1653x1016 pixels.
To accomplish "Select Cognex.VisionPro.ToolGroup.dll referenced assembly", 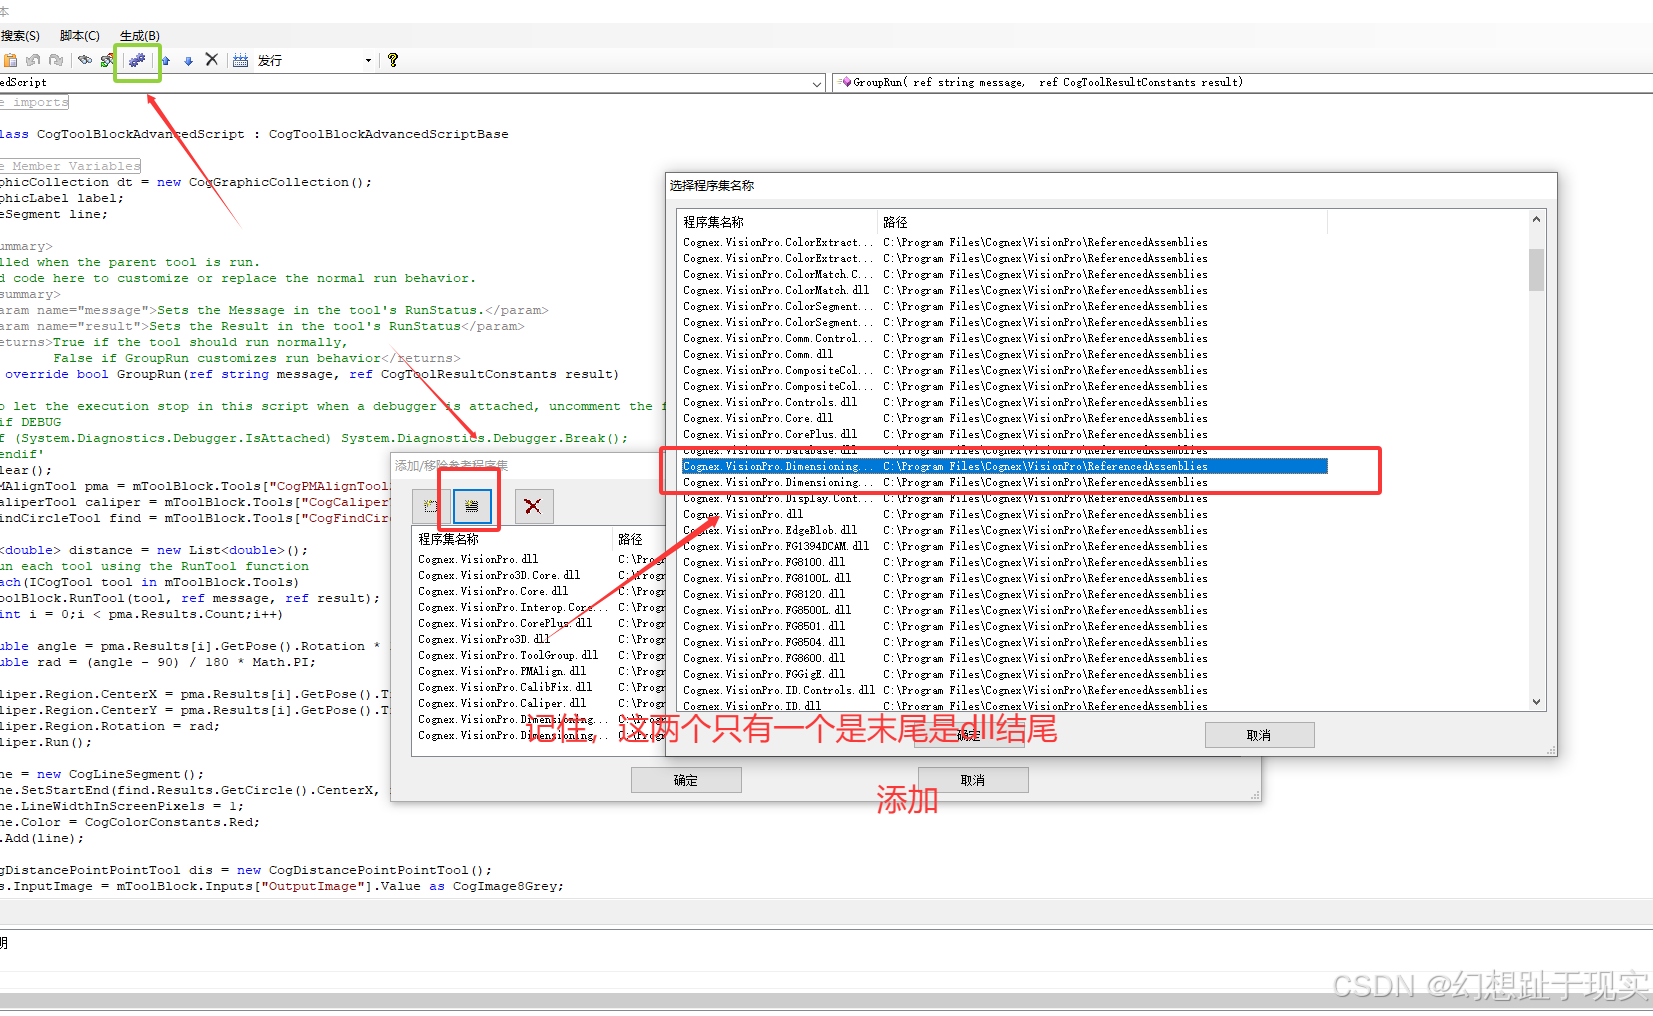I will (540, 655).
